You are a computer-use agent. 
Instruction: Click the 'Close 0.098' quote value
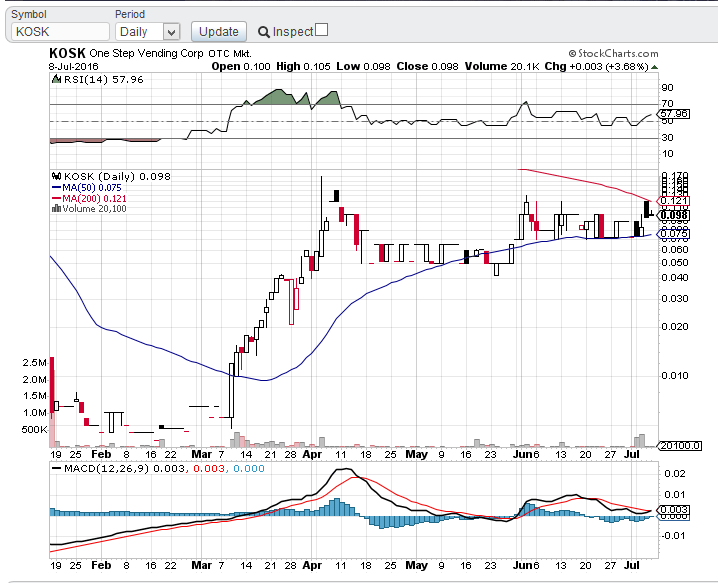(427, 66)
